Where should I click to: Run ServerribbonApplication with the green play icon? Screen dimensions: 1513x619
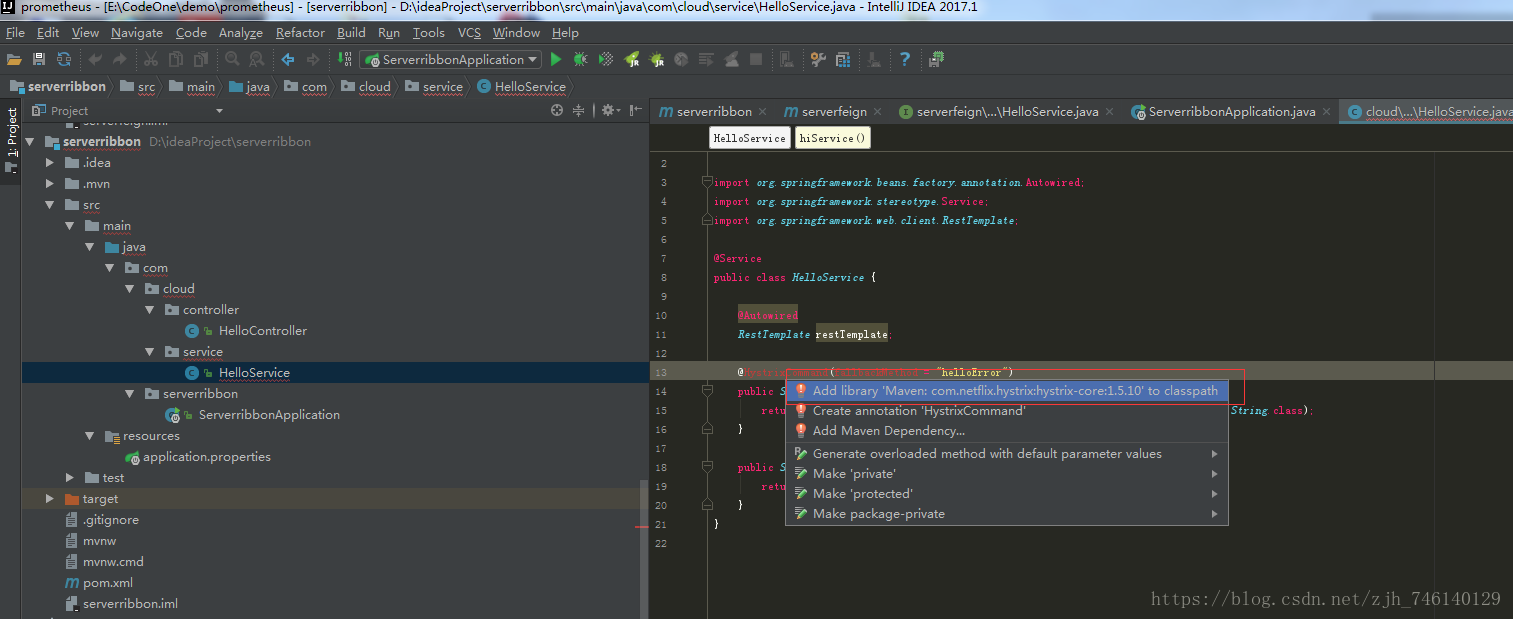coord(556,60)
